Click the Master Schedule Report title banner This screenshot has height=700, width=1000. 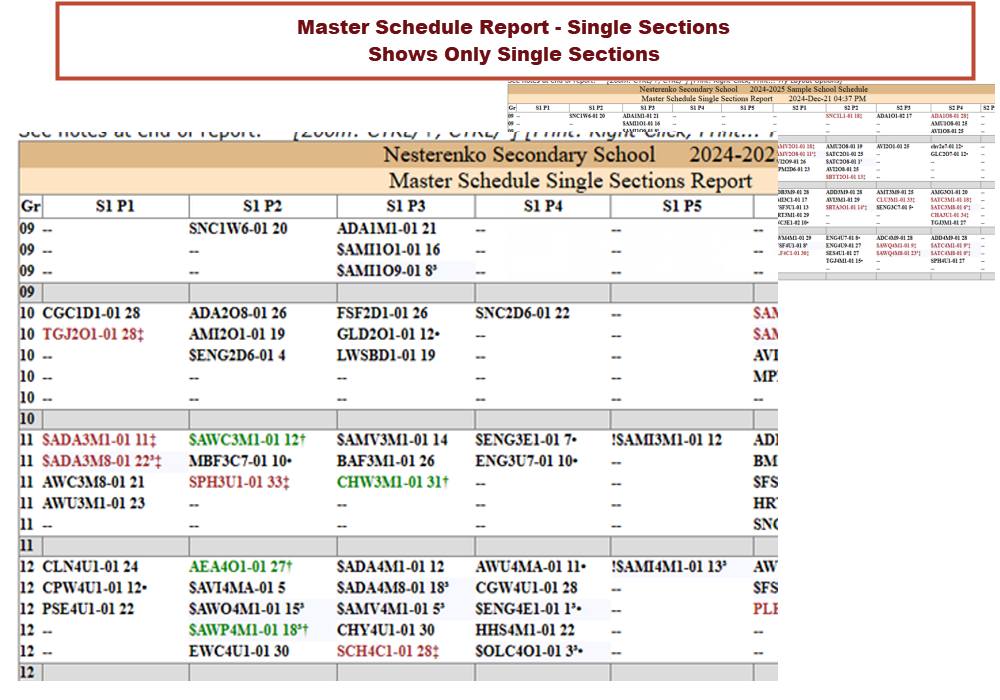click(x=514, y=41)
